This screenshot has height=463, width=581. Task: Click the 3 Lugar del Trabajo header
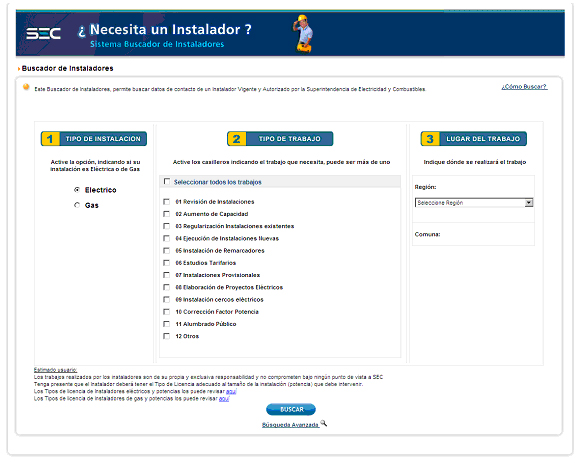[474, 139]
